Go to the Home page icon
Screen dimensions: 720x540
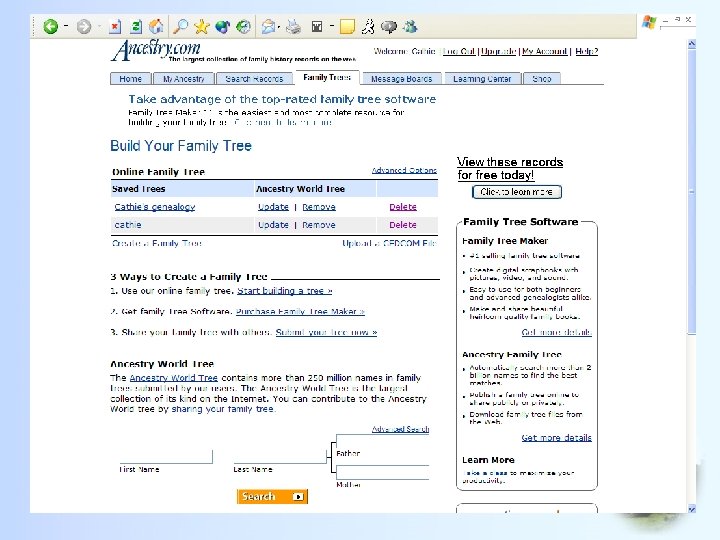[x=156, y=27]
